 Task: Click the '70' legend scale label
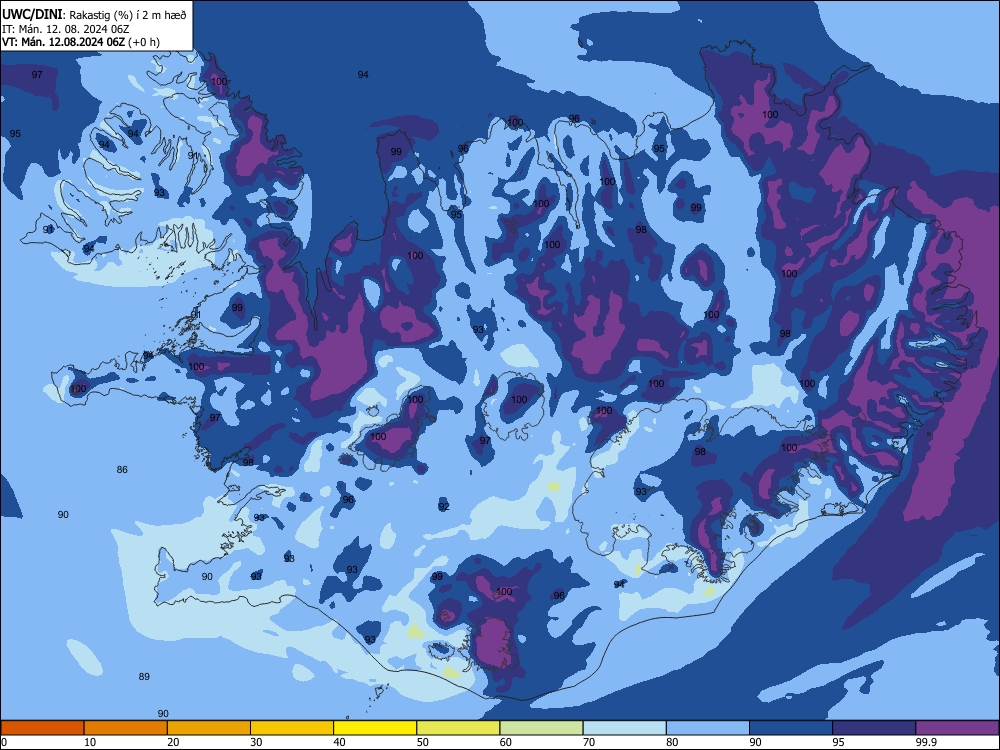tap(589, 742)
